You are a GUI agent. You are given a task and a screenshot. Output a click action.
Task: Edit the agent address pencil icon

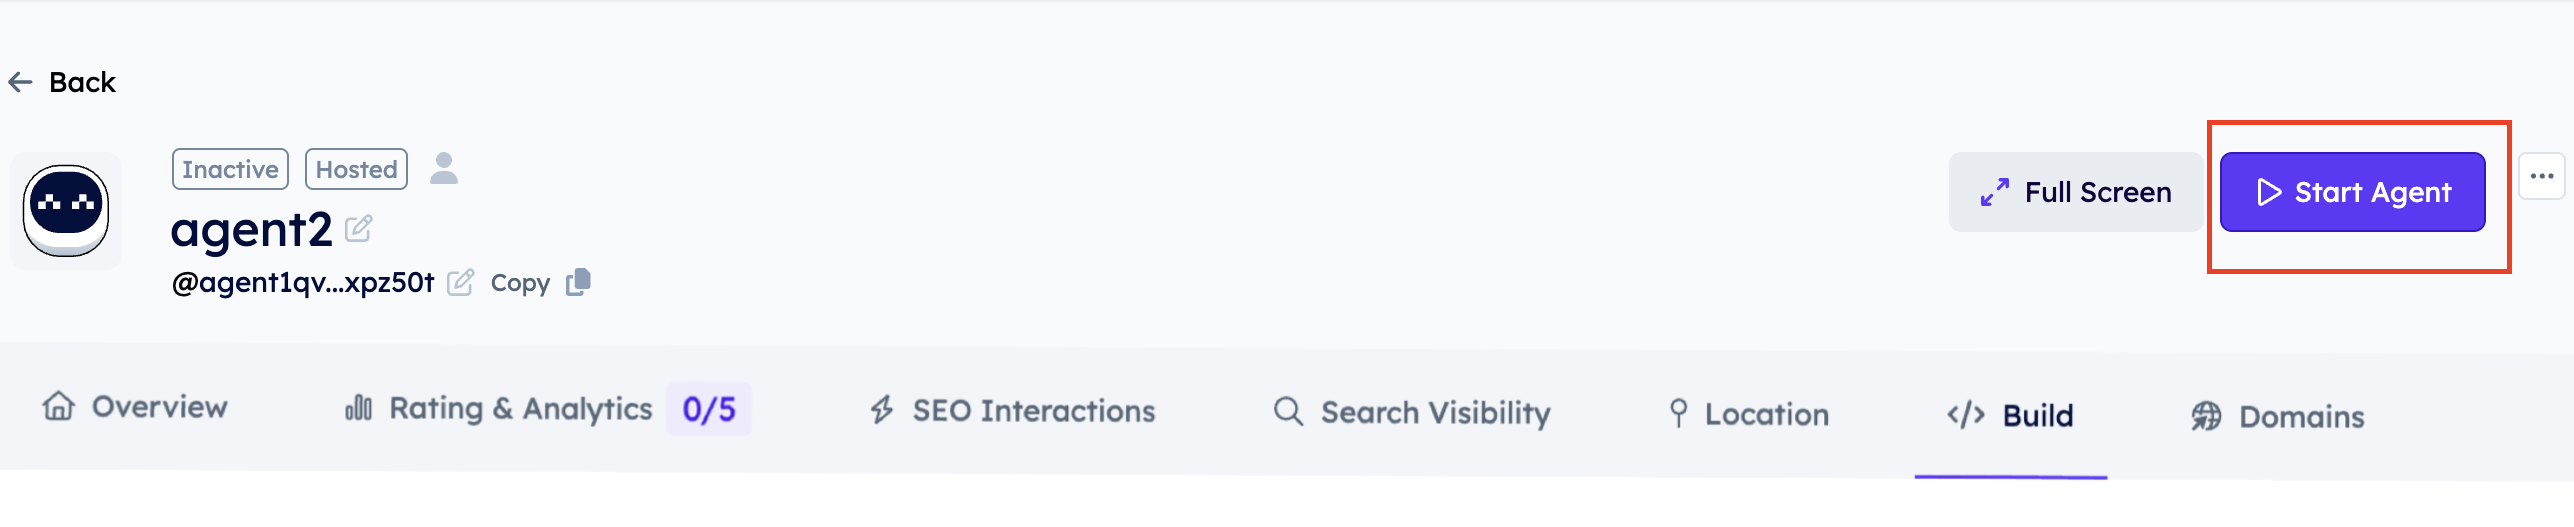pos(460,283)
